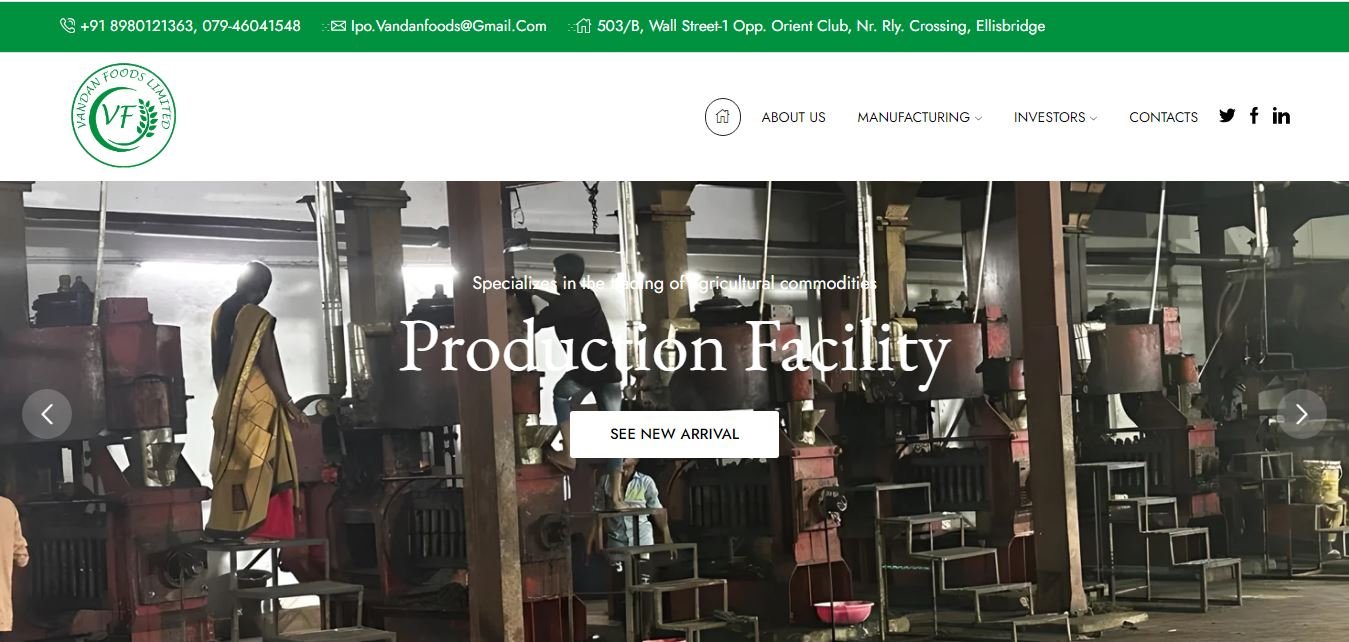
Task: Click the Wall Street-1 Ellisbridge address text
Action: (821, 26)
